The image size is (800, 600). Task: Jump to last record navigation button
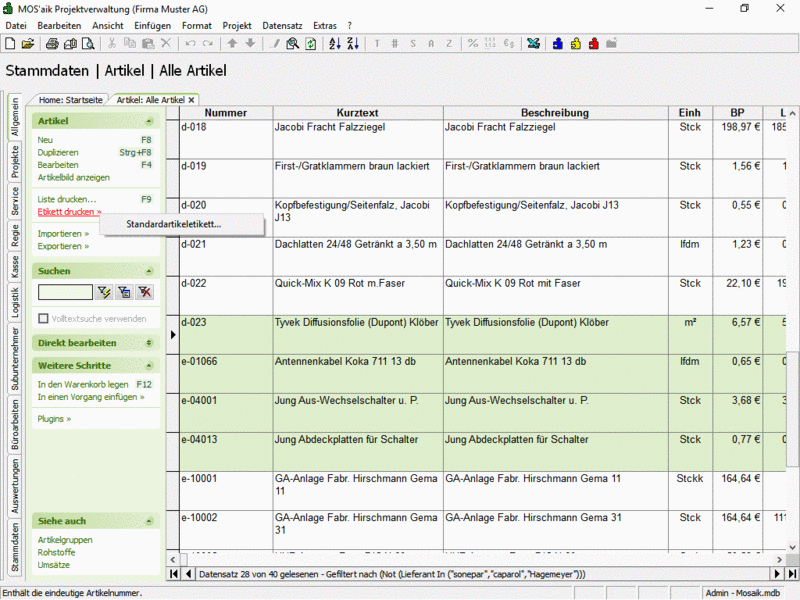point(792,574)
